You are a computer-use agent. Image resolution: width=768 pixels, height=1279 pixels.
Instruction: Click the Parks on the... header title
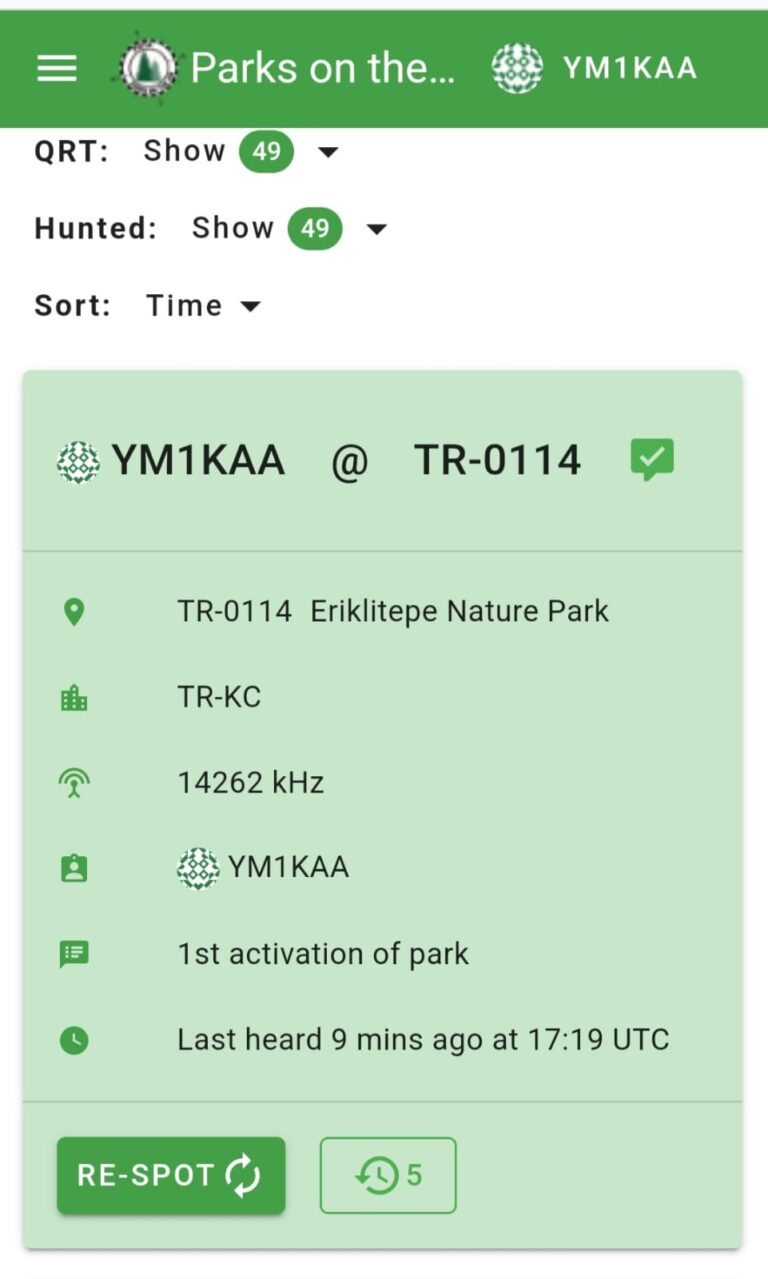point(322,68)
